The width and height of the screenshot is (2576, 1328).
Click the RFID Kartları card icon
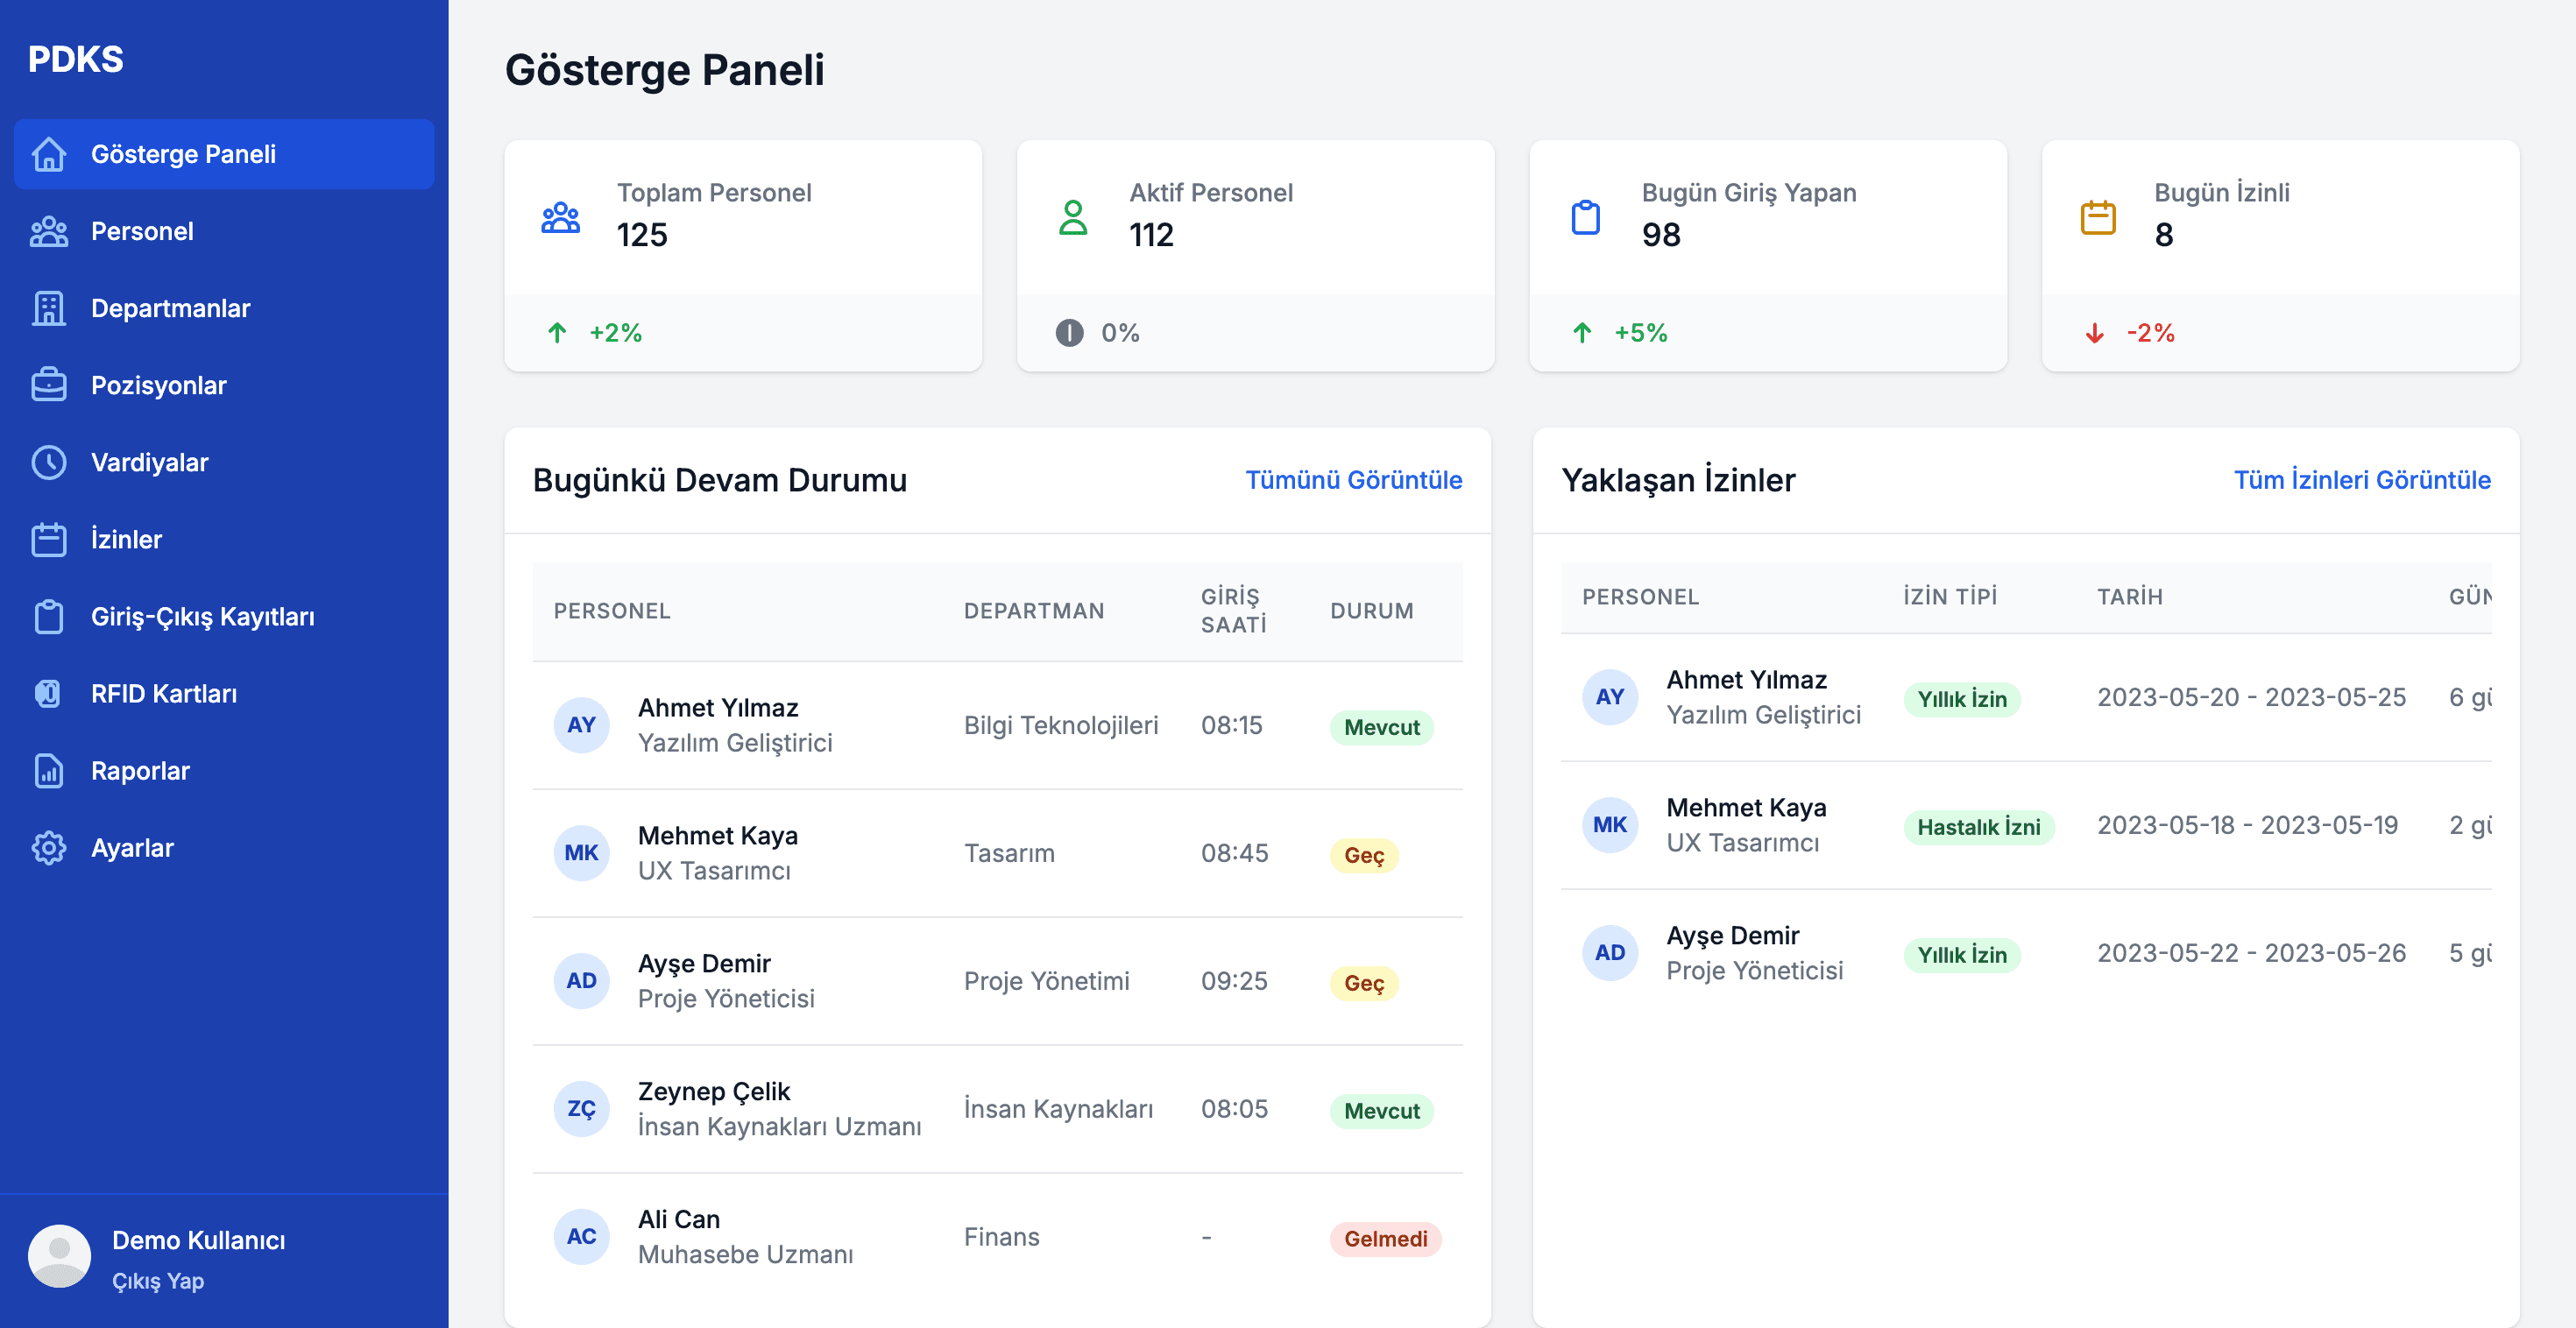(x=50, y=693)
